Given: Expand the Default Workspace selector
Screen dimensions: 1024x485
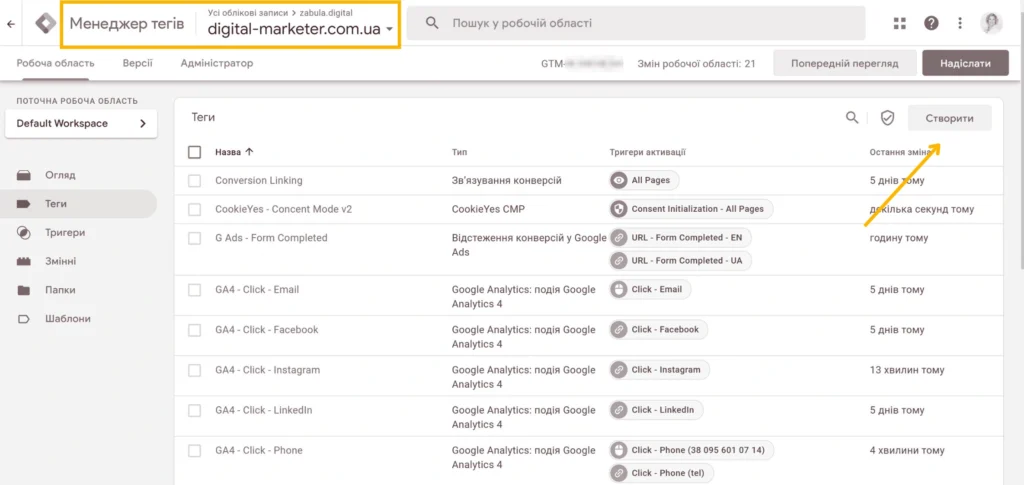Looking at the screenshot, I should click(x=81, y=123).
